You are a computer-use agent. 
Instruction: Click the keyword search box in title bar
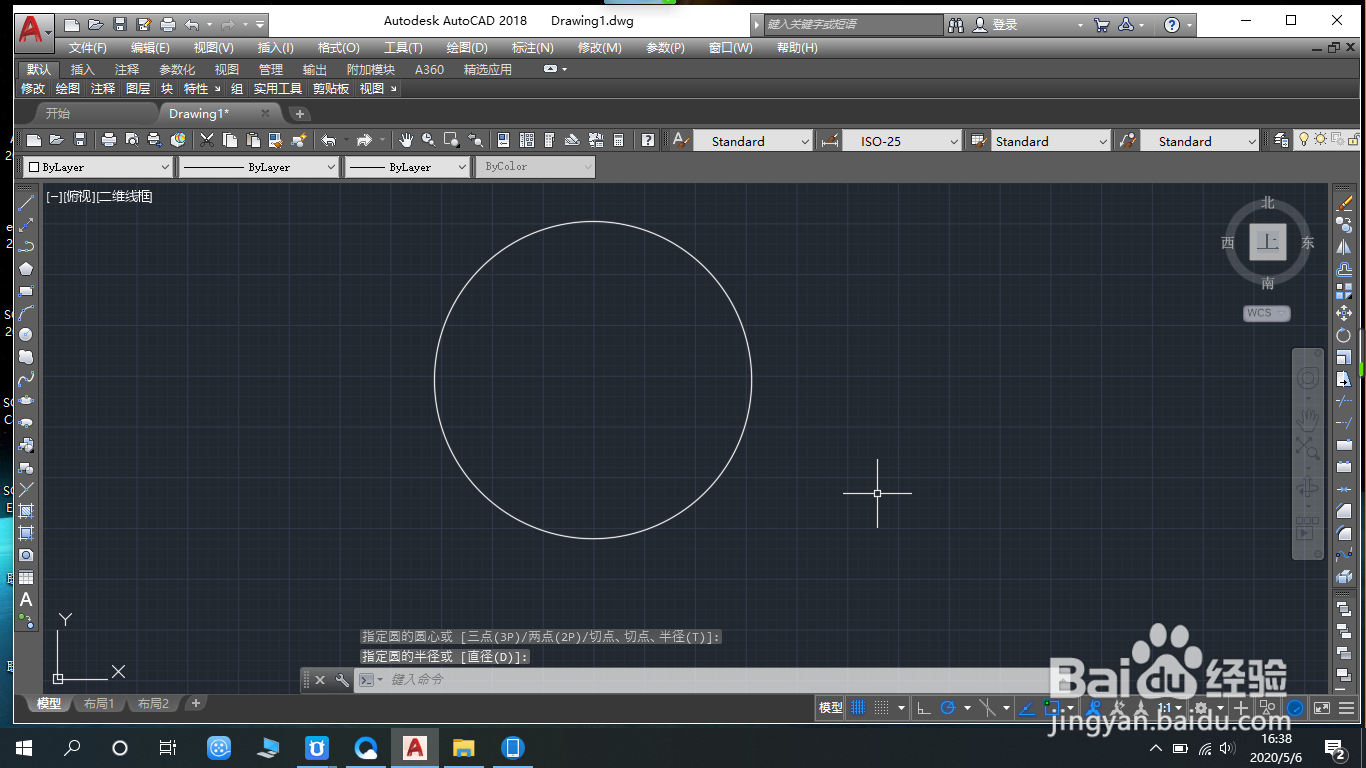tap(853, 24)
